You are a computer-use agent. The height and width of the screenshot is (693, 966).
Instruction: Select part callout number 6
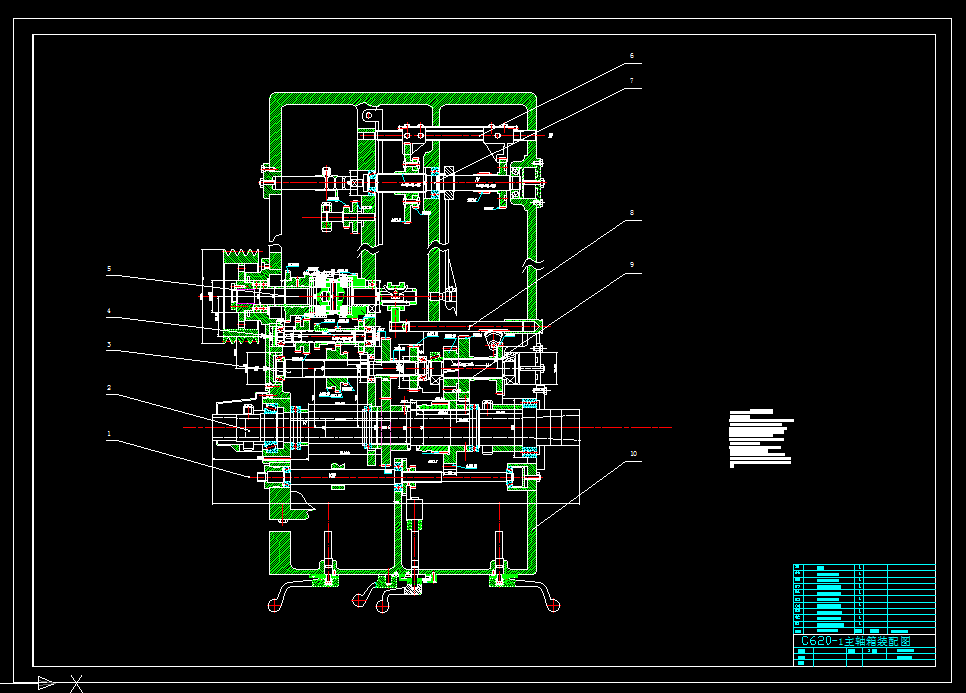tap(631, 55)
